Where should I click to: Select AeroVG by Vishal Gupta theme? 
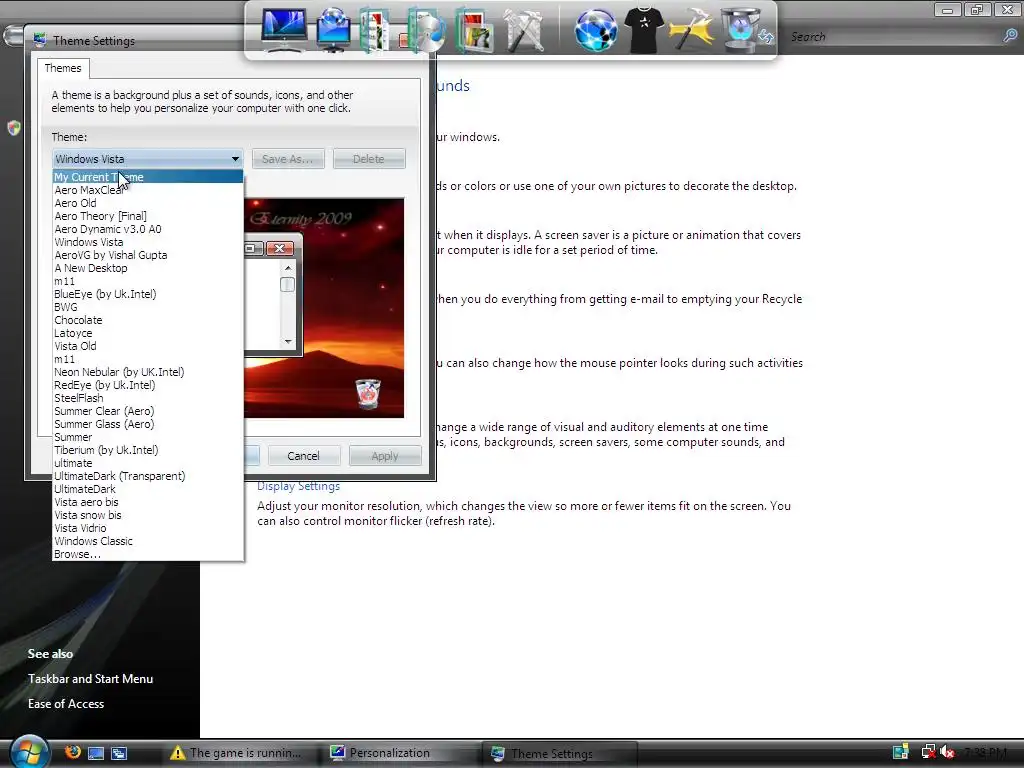tap(148, 255)
